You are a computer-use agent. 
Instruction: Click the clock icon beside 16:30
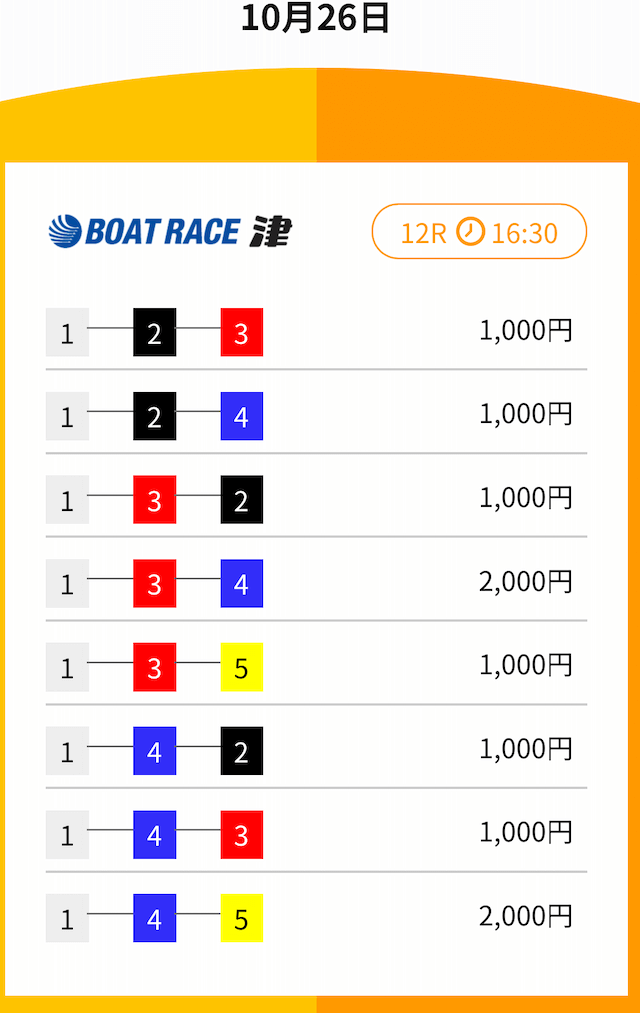pos(470,232)
